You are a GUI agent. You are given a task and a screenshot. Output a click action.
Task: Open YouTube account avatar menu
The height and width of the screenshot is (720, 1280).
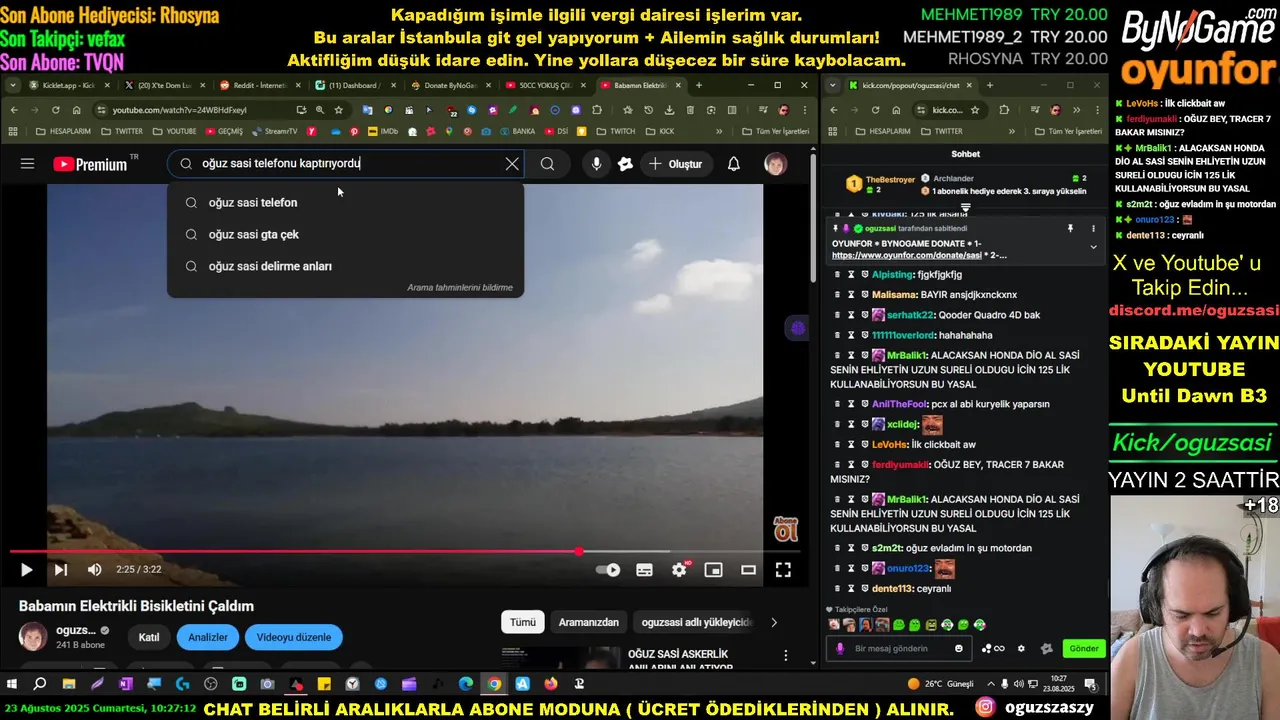pos(775,164)
